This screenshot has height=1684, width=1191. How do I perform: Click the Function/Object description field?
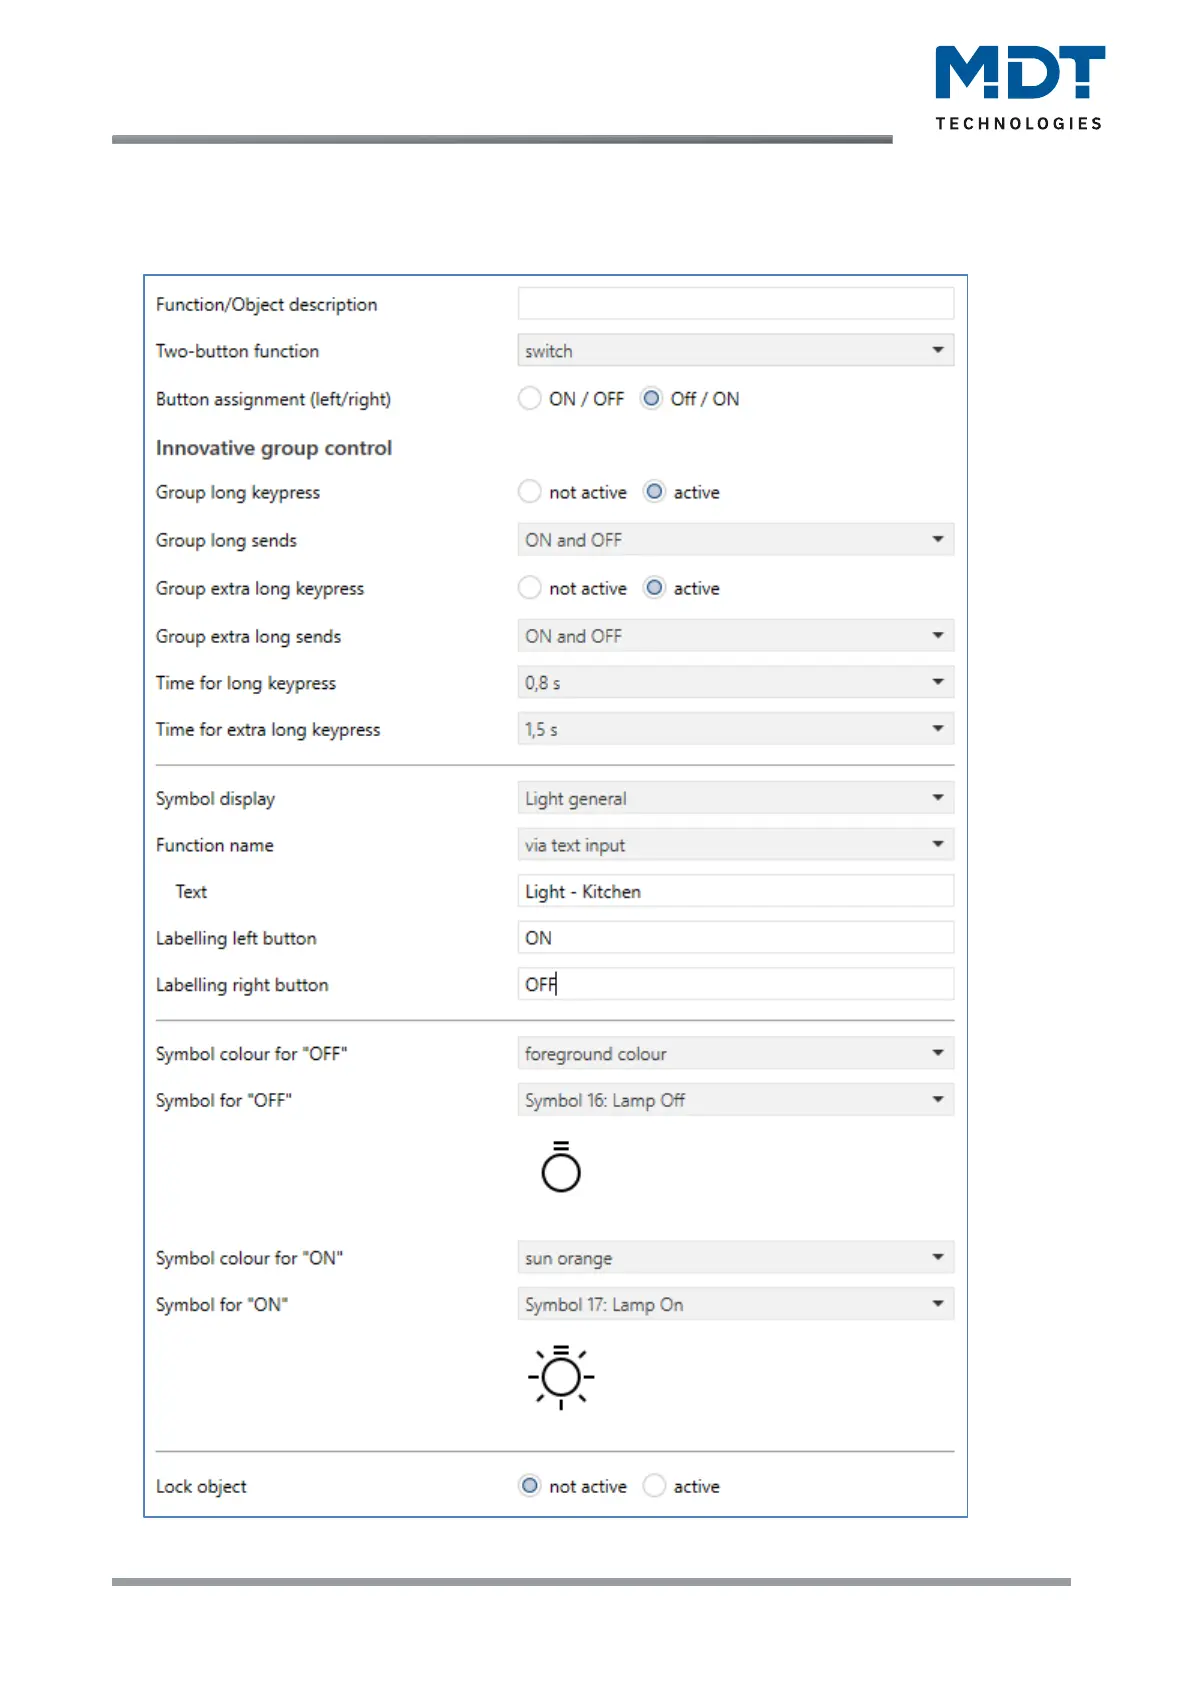pos(735,304)
